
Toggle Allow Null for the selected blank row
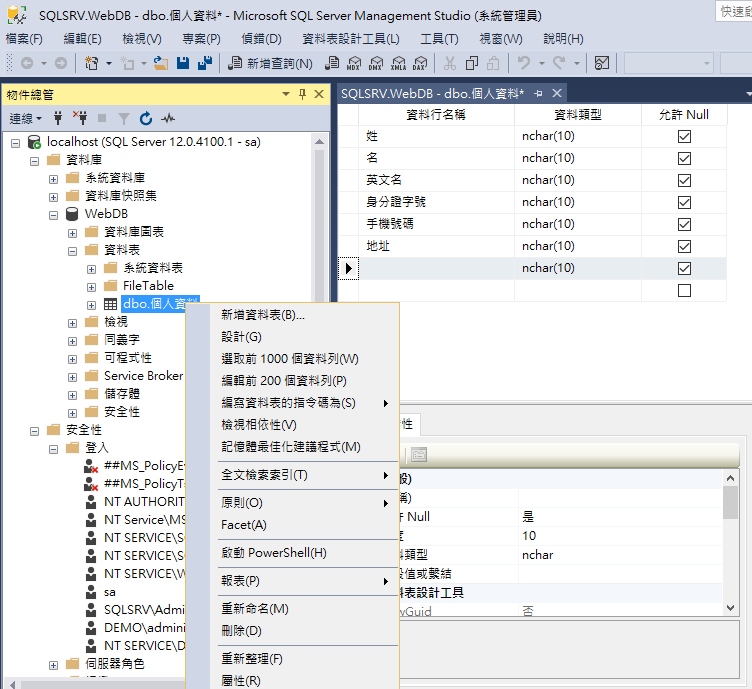tap(684, 269)
